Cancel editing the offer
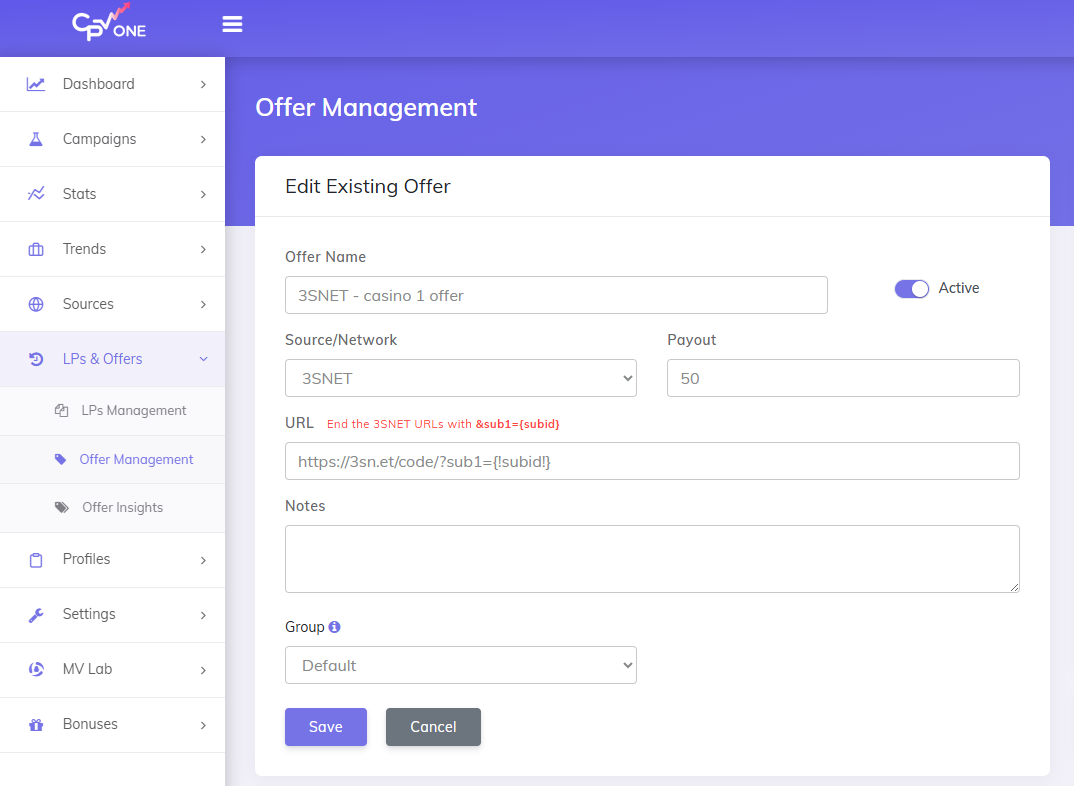 (x=433, y=727)
